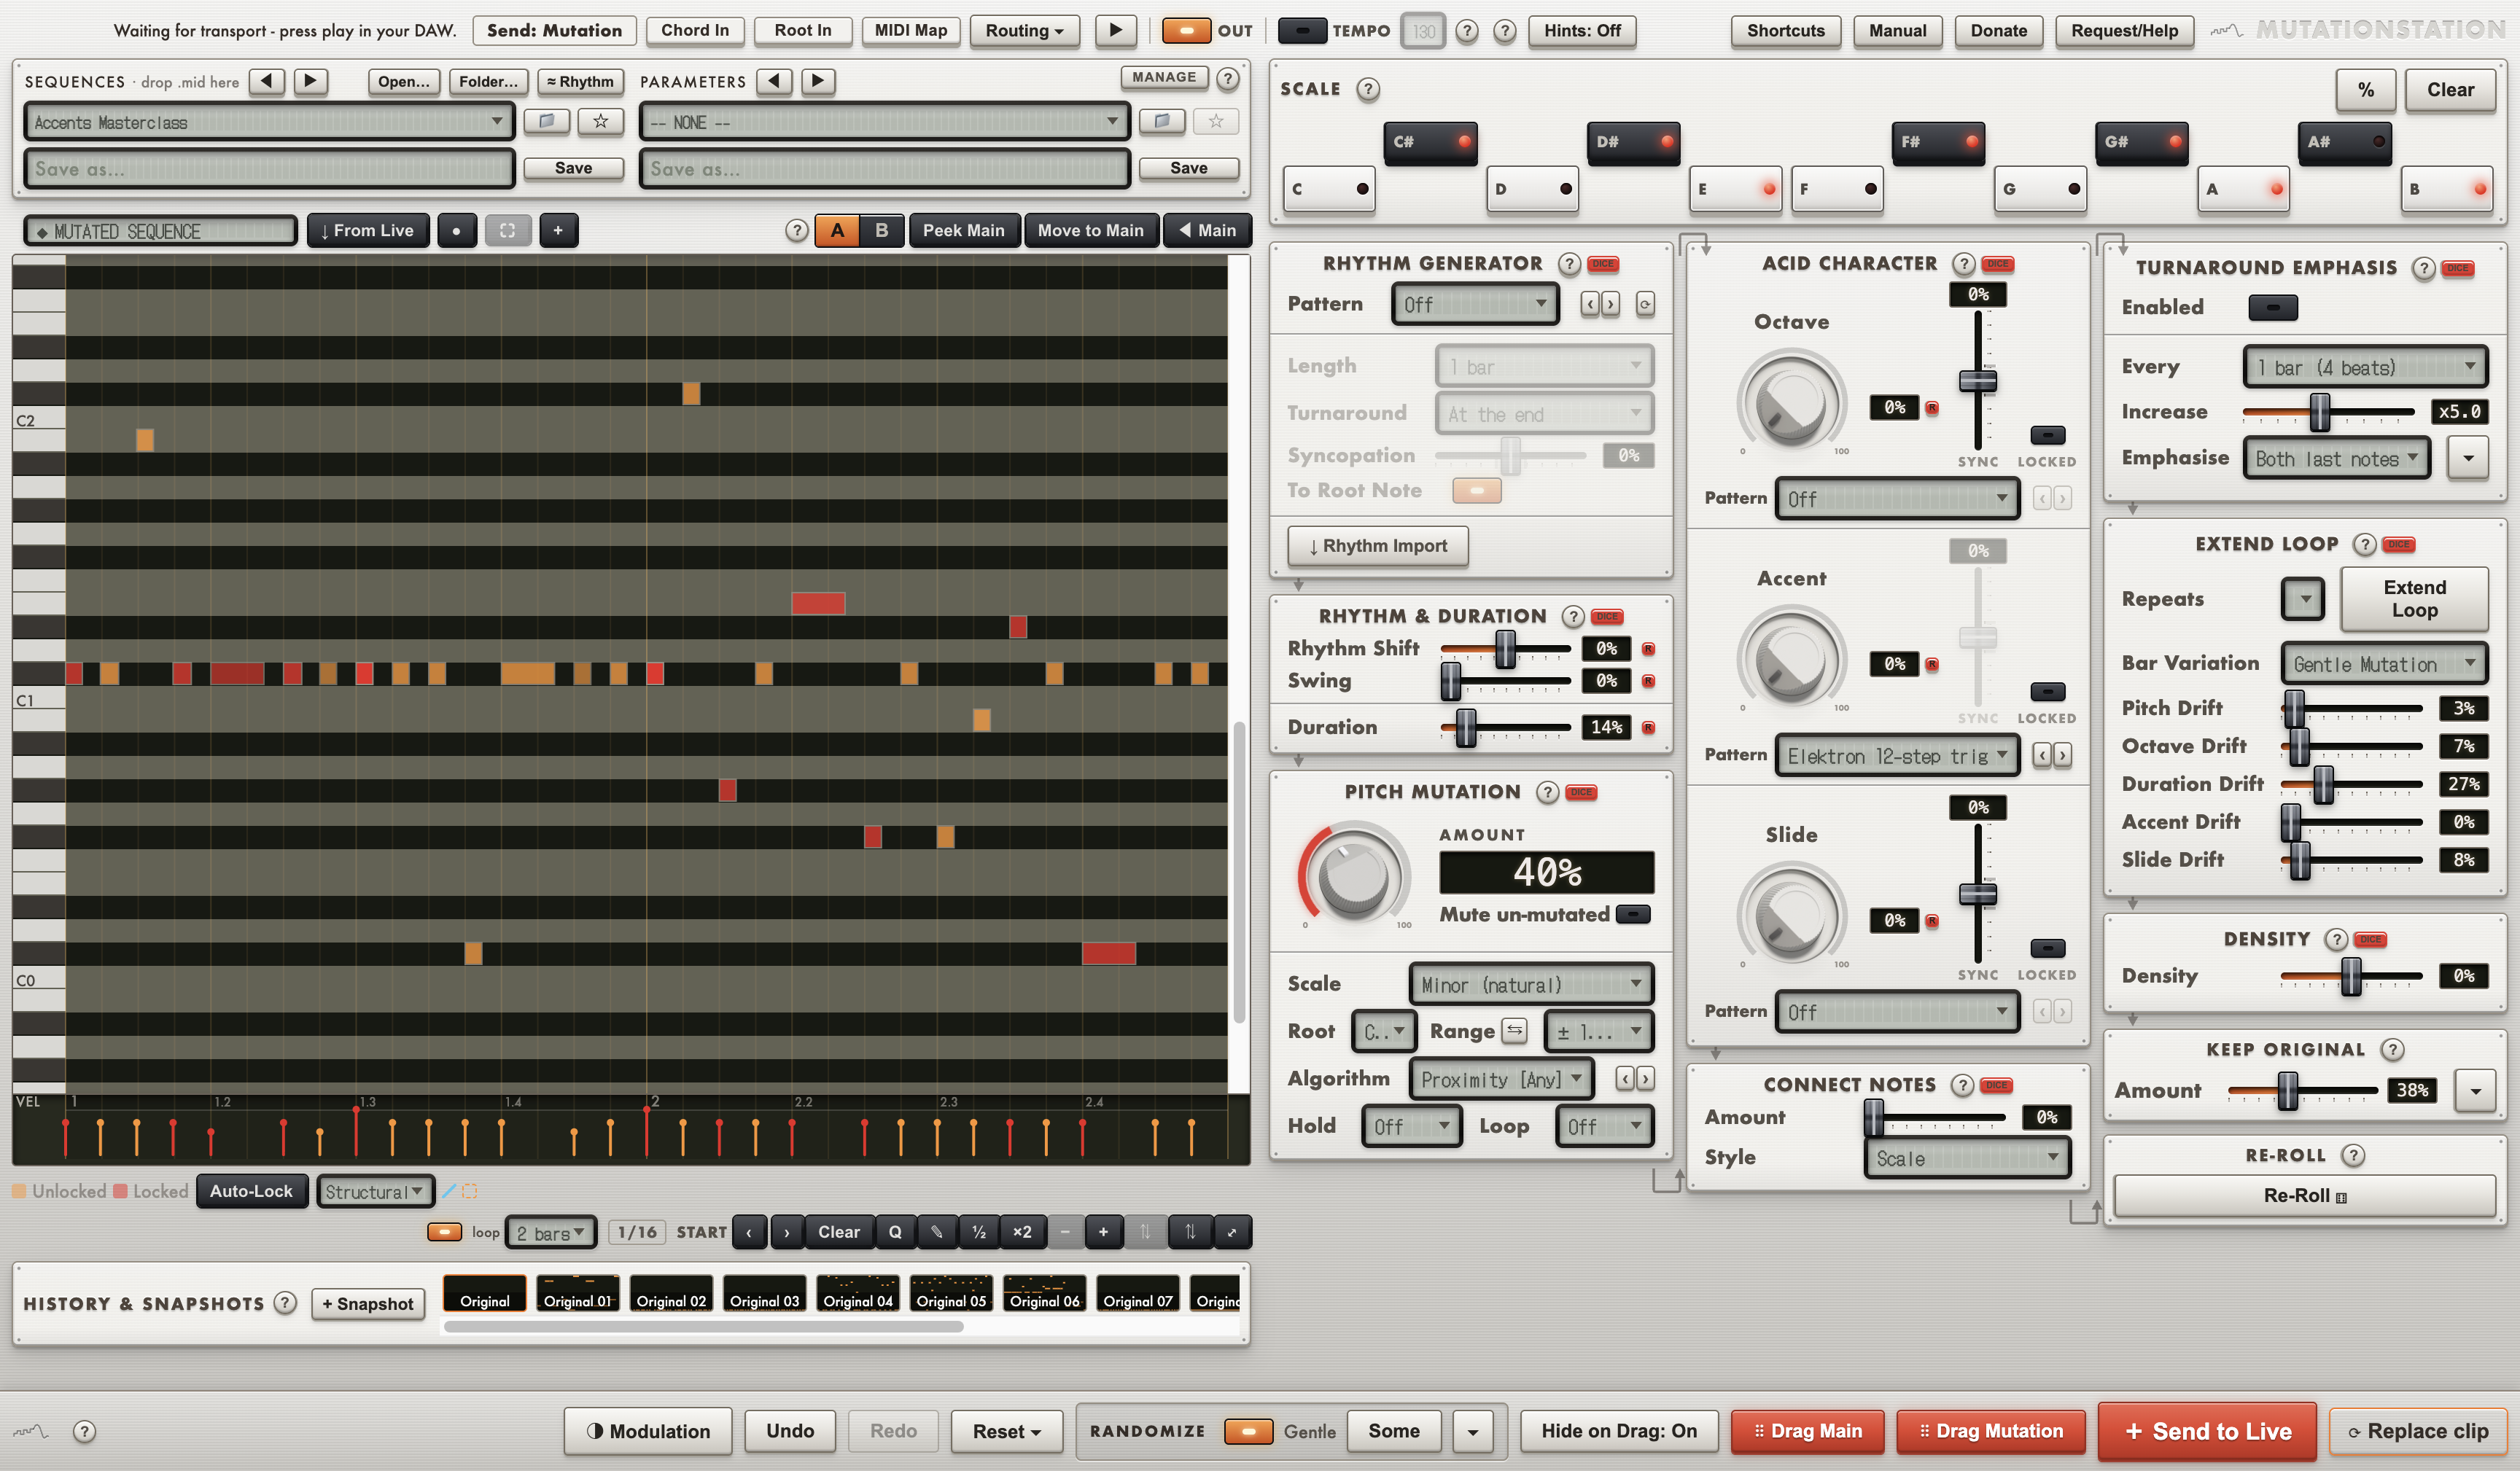Click the MIDI Map button
The height and width of the screenshot is (1471, 2520).
coord(910,31)
